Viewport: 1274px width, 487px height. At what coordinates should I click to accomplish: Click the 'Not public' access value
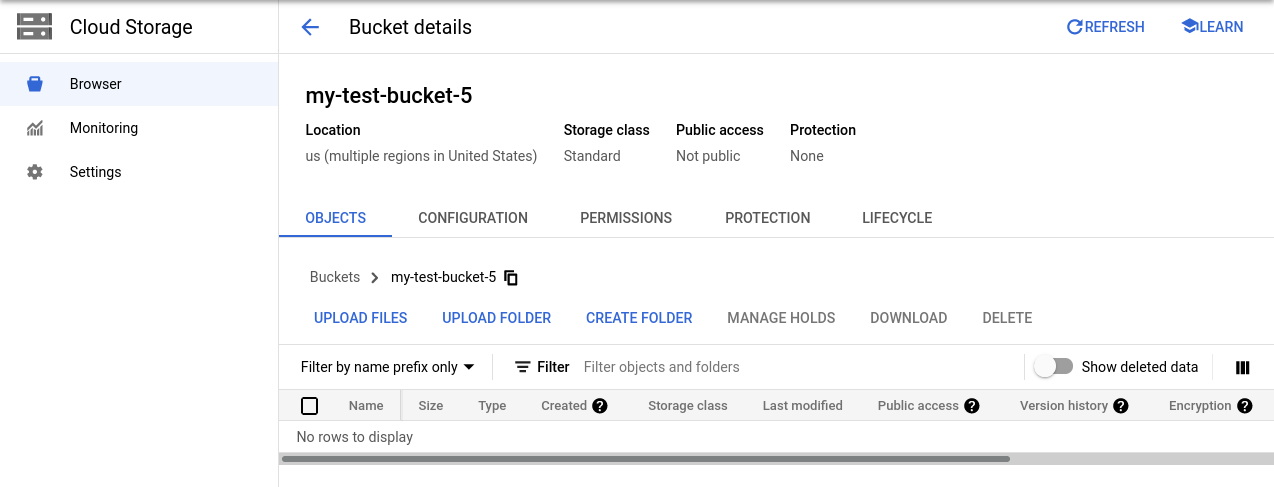pyautogui.click(x=708, y=156)
